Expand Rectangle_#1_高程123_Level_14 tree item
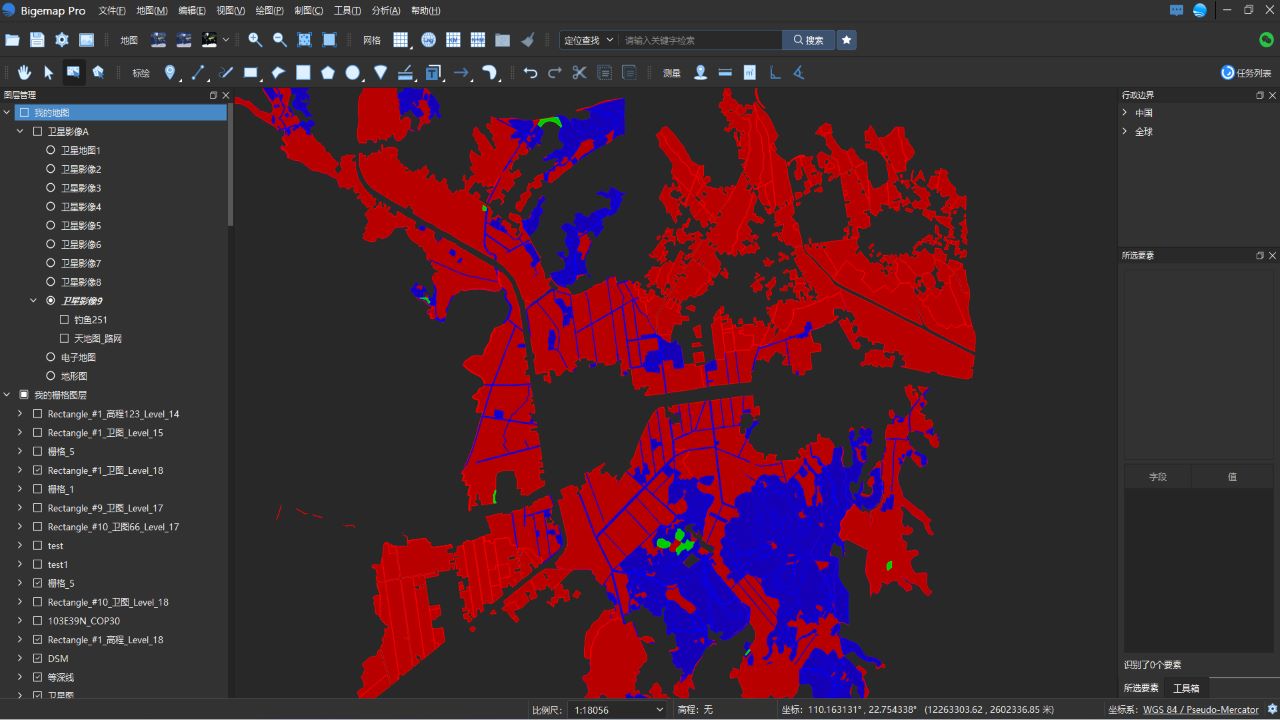Image resolution: width=1280 pixels, height=720 pixels. pos(20,413)
